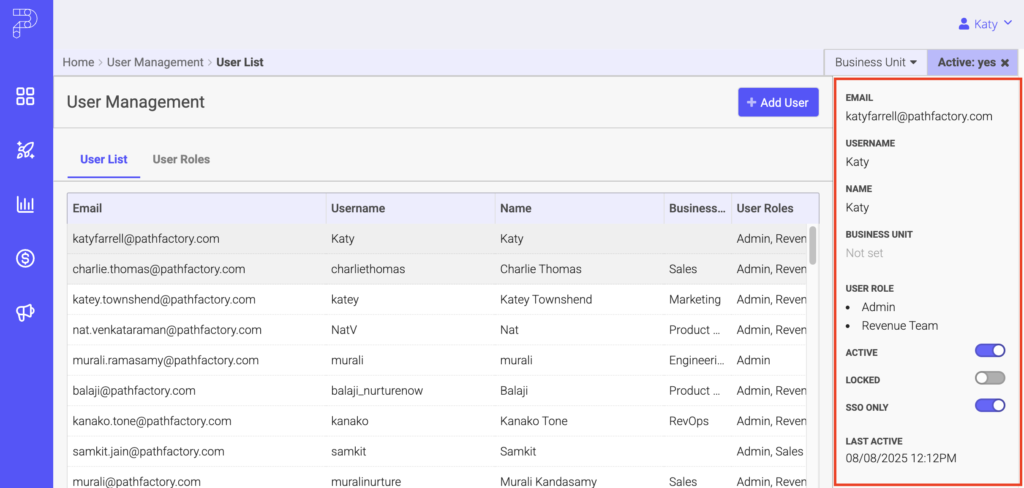Select row nat.venkataraman@pathfactory.com

coord(438,330)
